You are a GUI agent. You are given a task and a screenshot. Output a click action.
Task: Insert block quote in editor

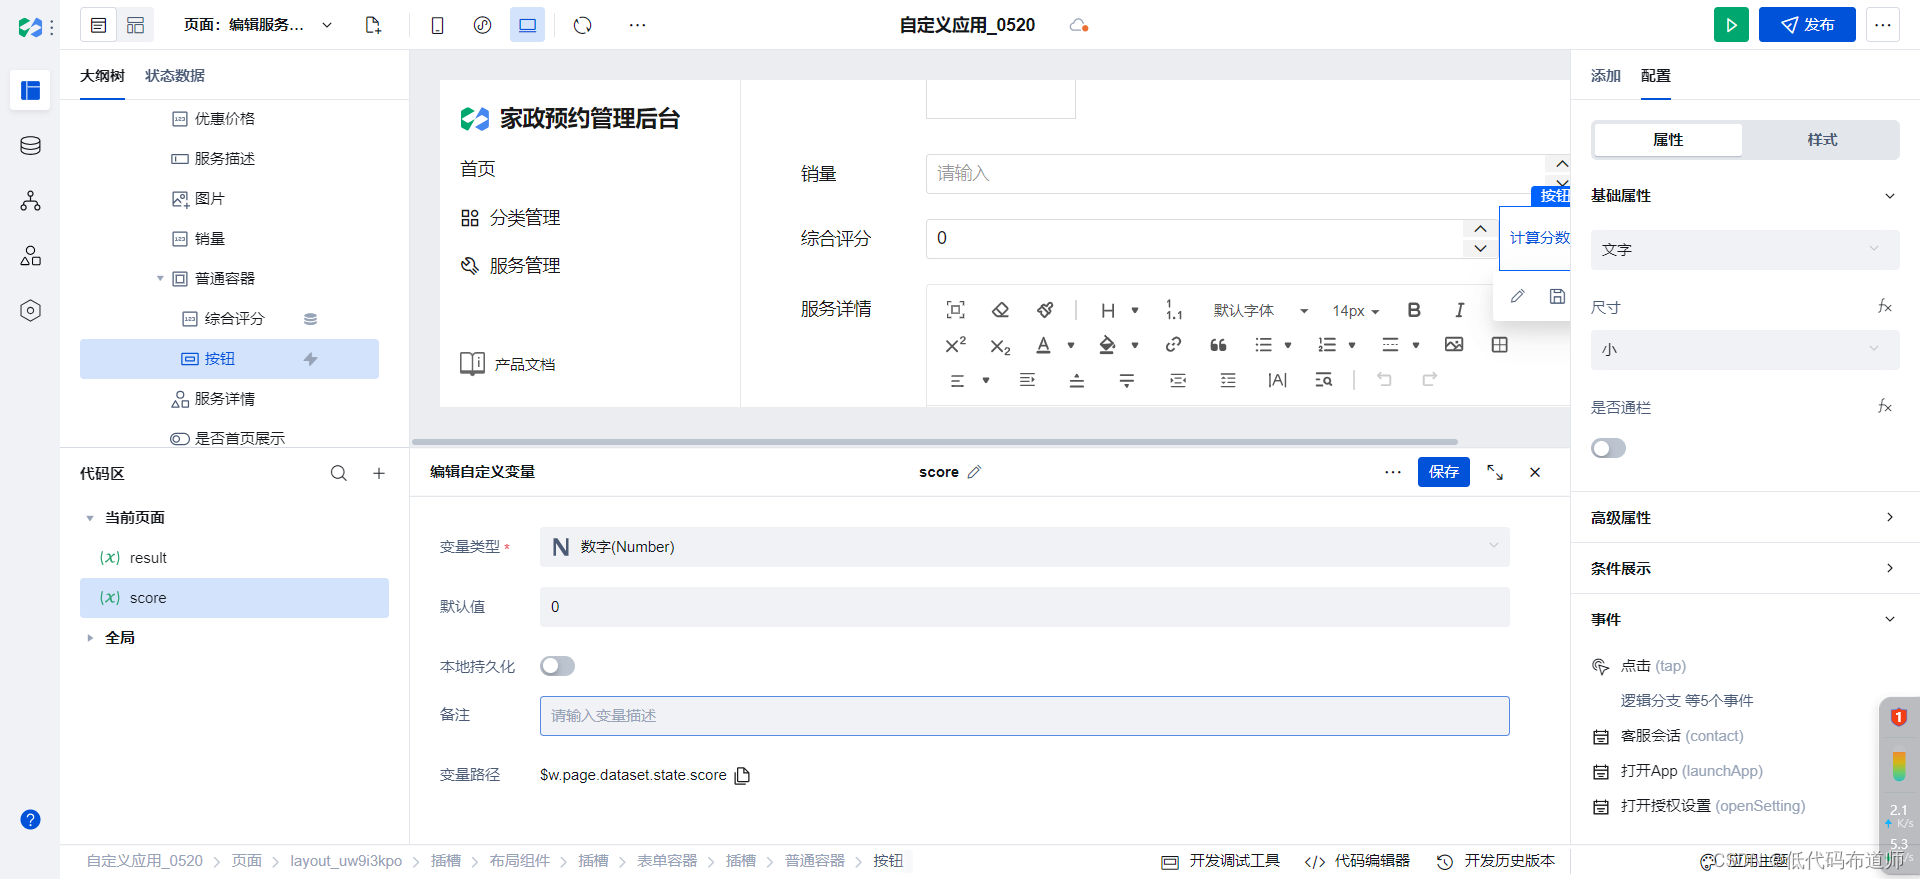click(1218, 345)
